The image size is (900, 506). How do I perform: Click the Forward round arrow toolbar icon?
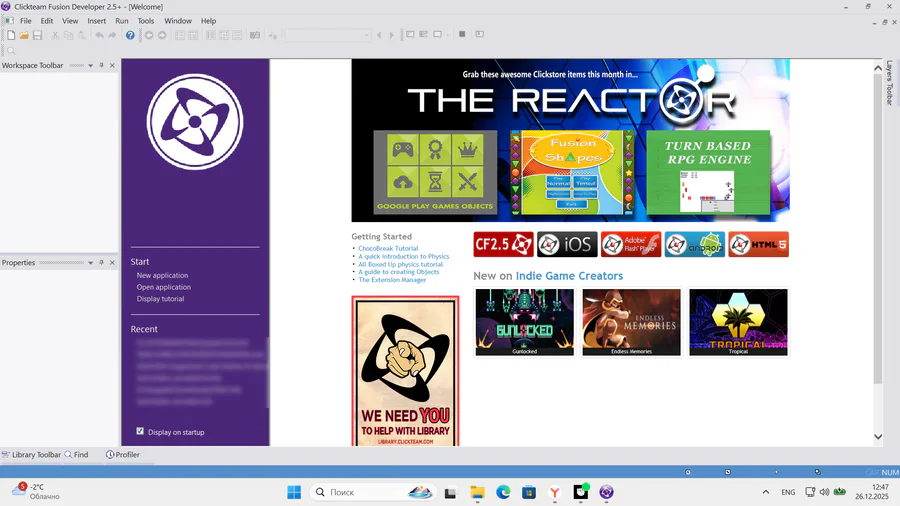162,36
